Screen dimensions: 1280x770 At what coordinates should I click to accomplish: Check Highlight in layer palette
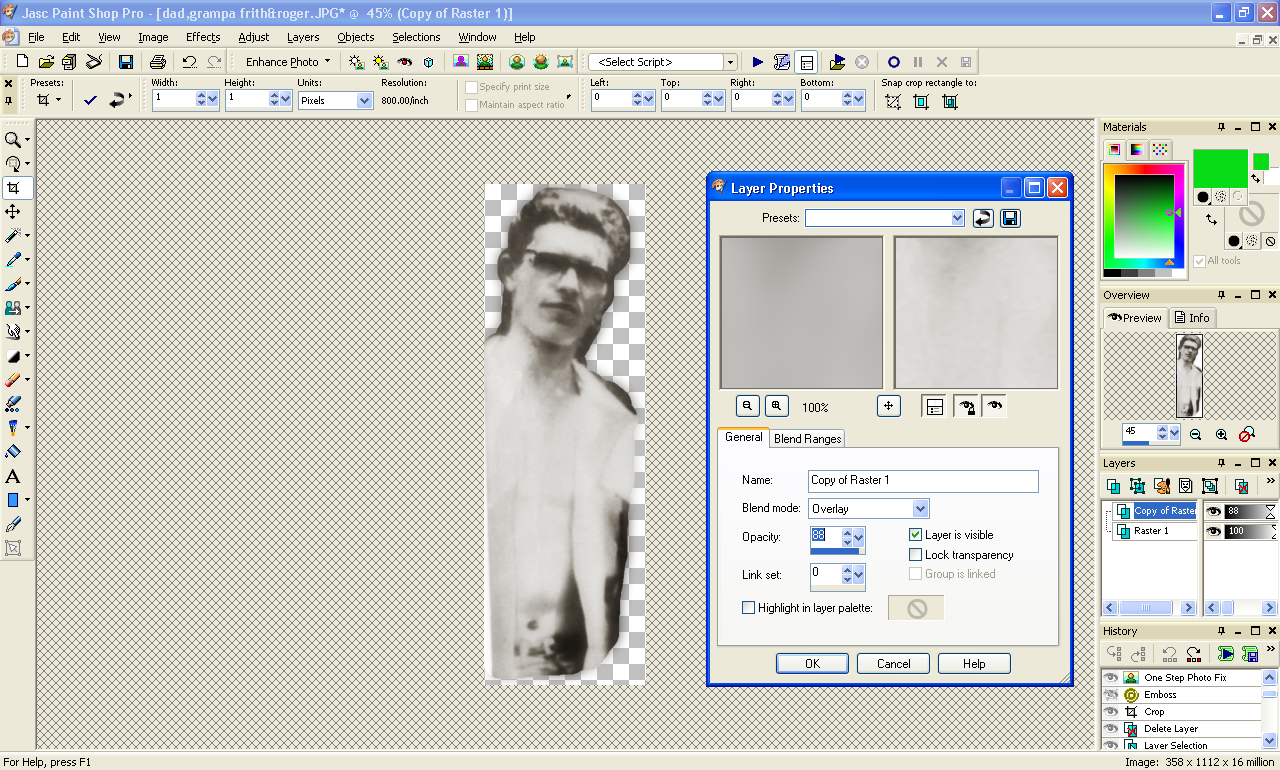tap(748, 607)
